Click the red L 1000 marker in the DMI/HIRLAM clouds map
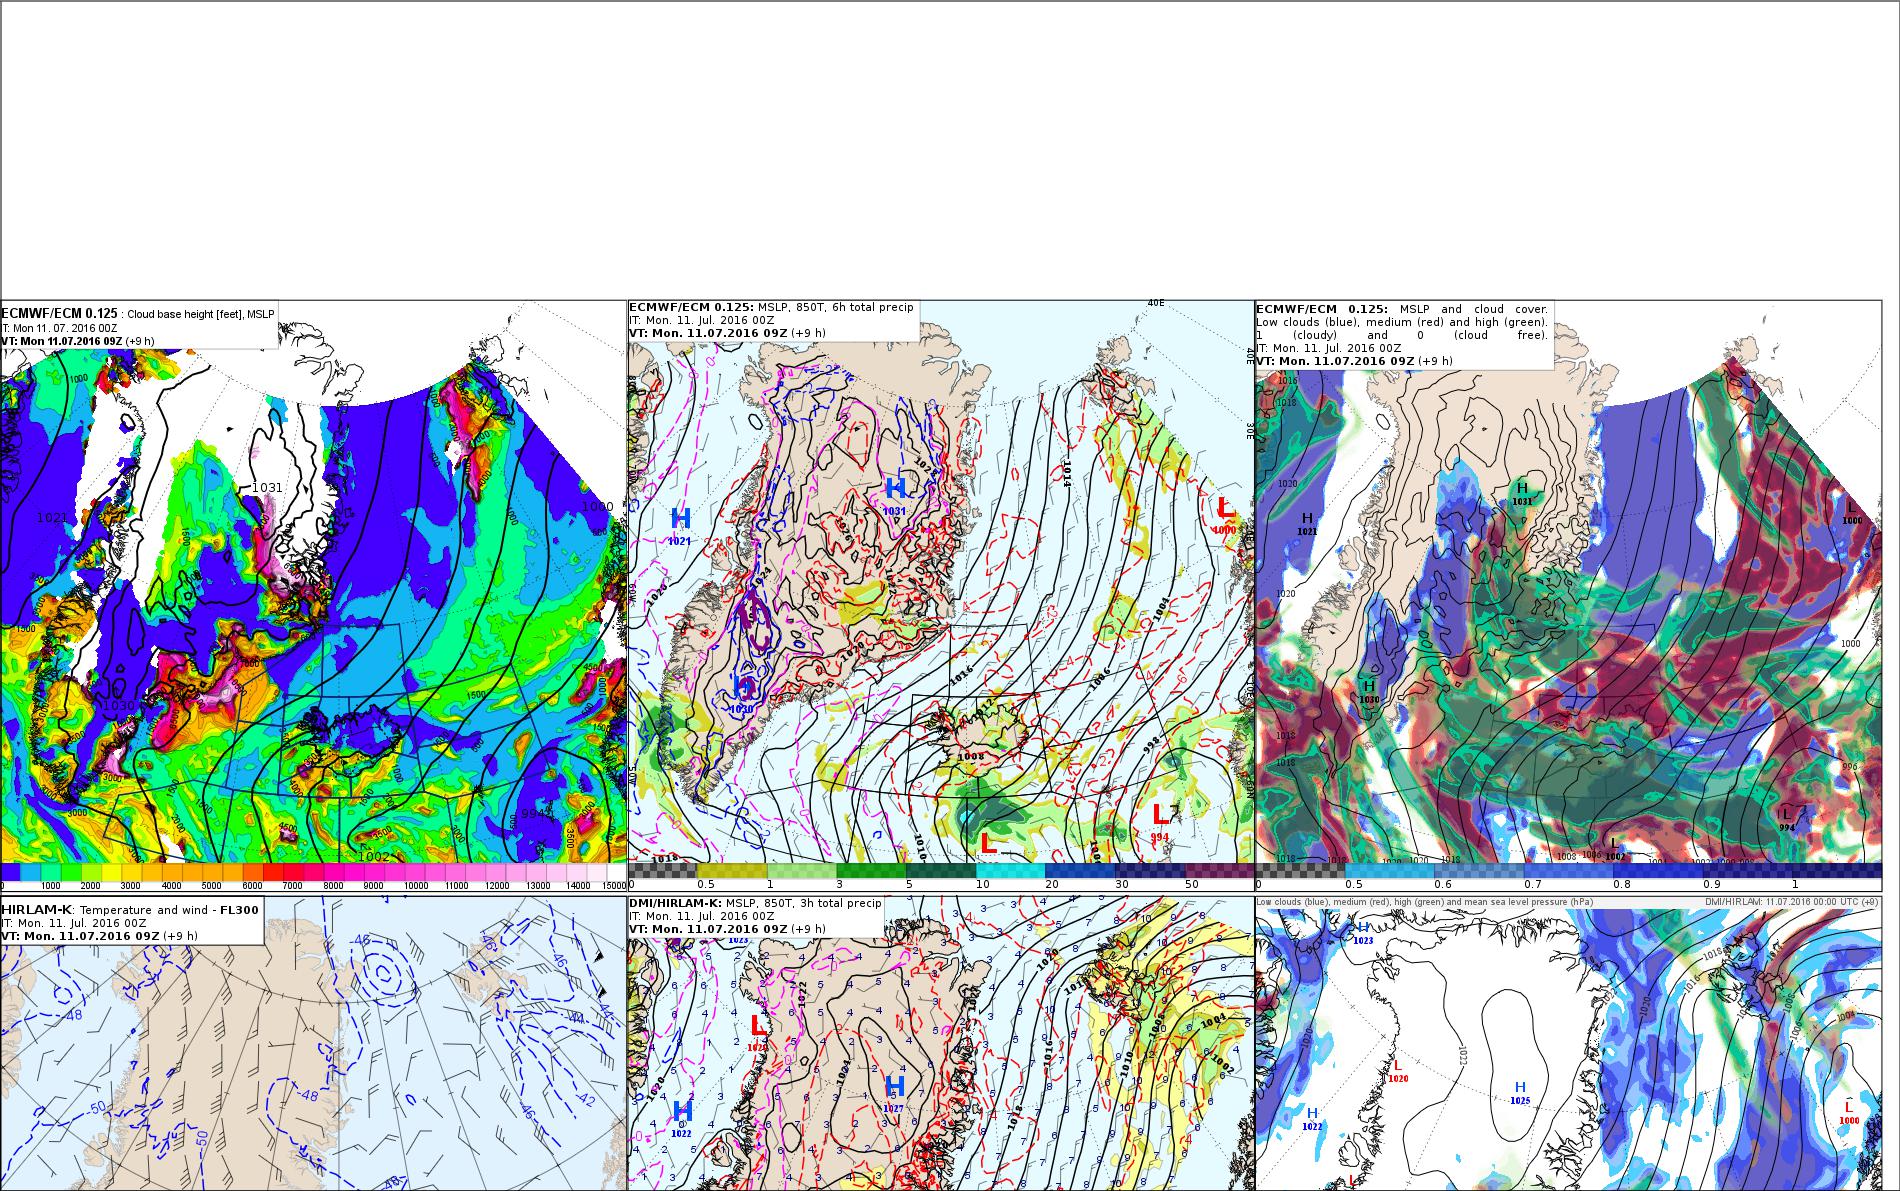Viewport: 1900px width, 1191px height. pyautogui.click(x=1848, y=1113)
